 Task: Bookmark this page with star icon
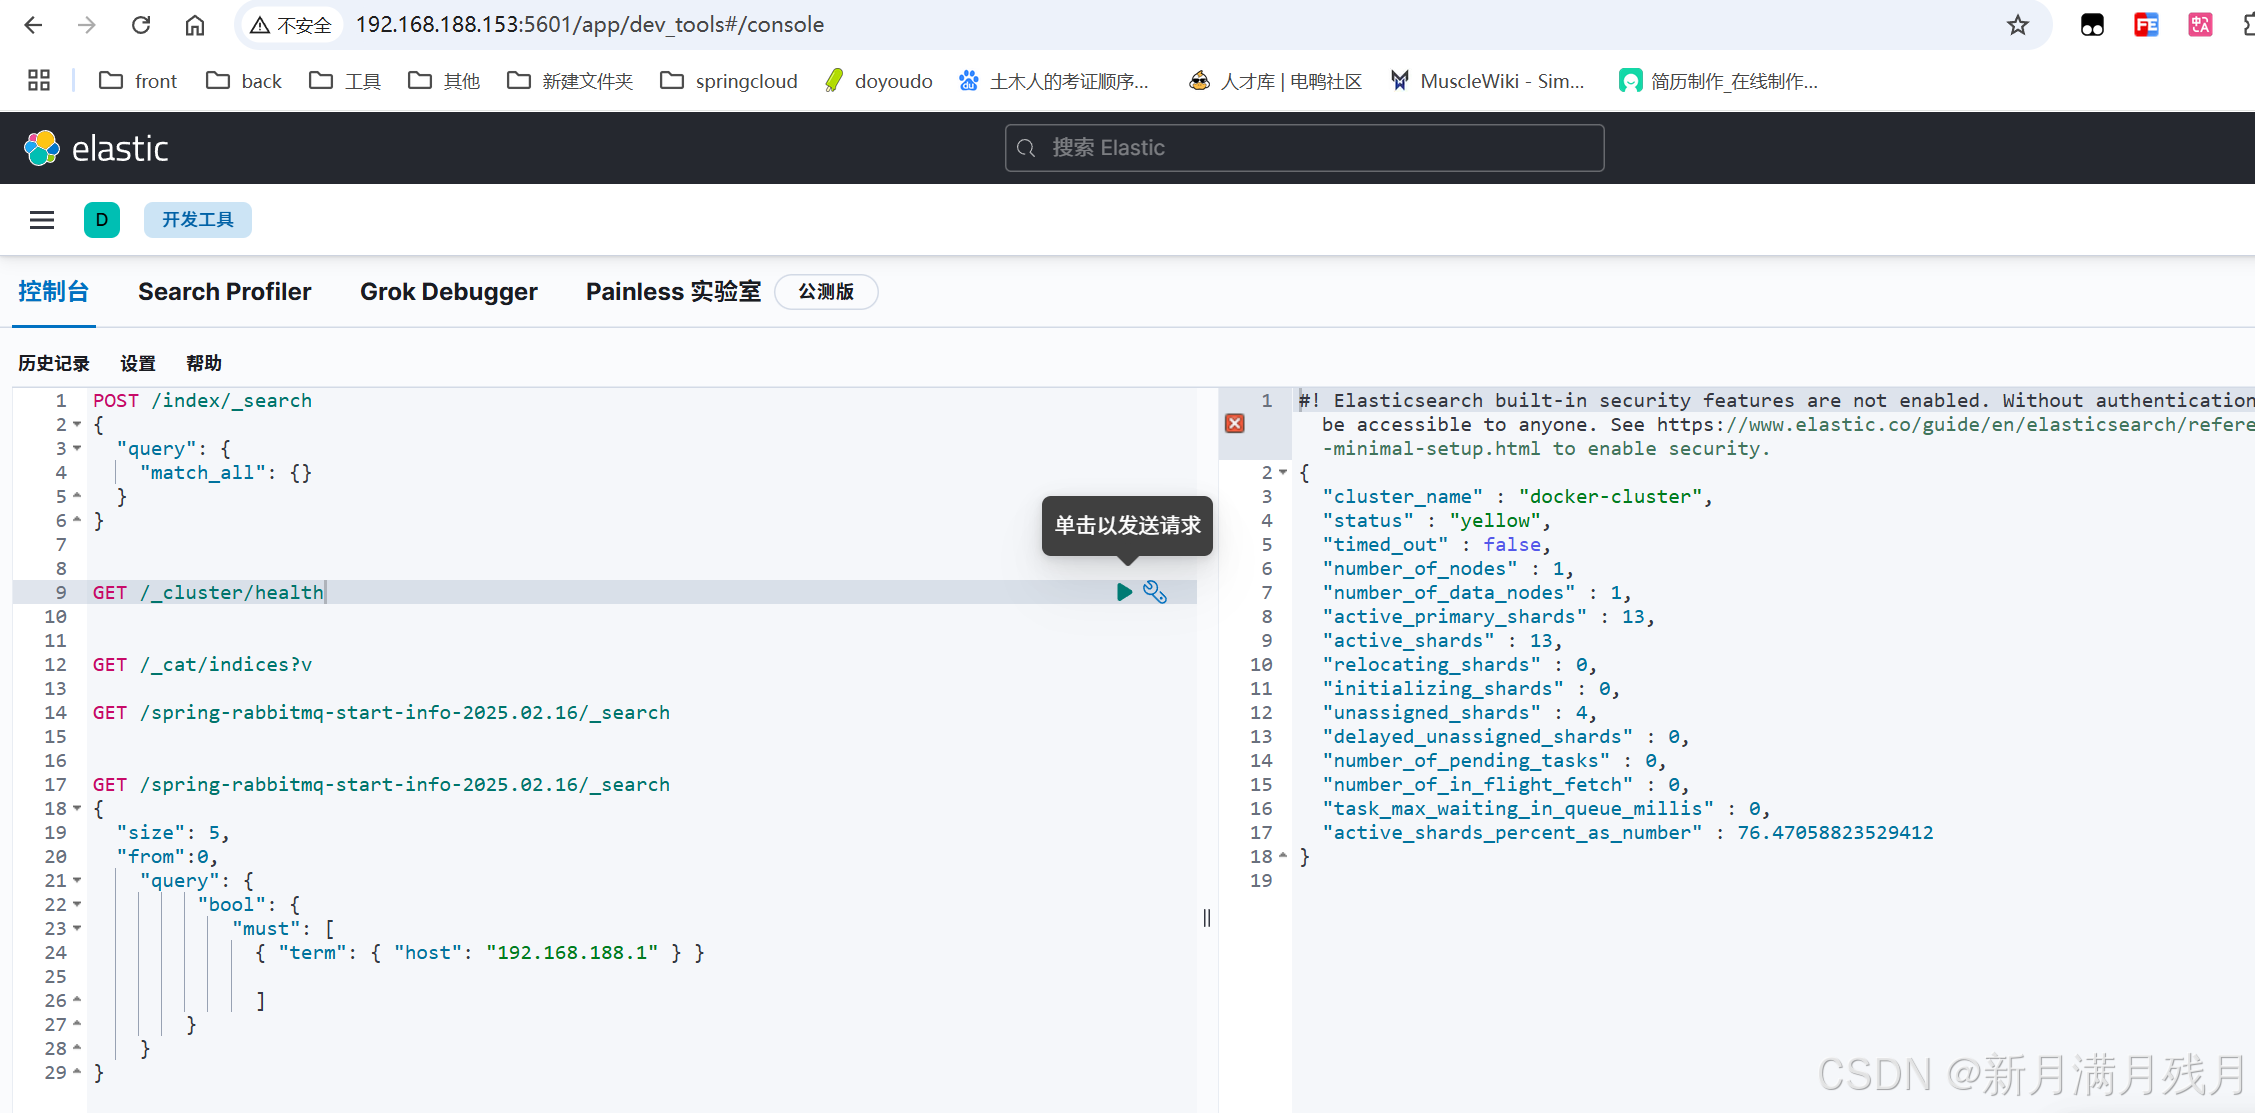tap(2017, 25)
